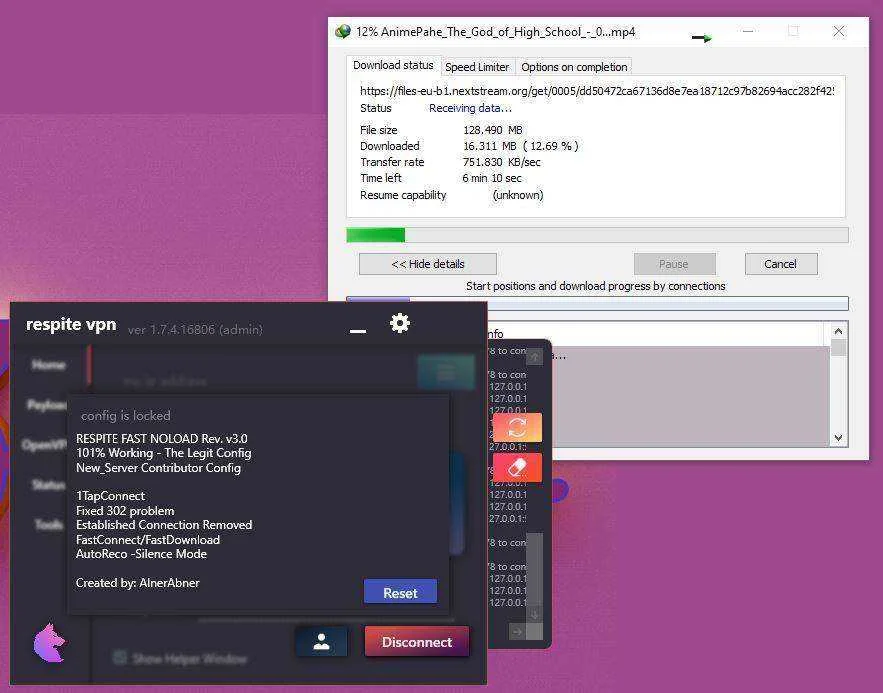The image size is (883, 693).
Task: Open OpenVPN section in vpn sidebar
Action: (x=45, y=445)
